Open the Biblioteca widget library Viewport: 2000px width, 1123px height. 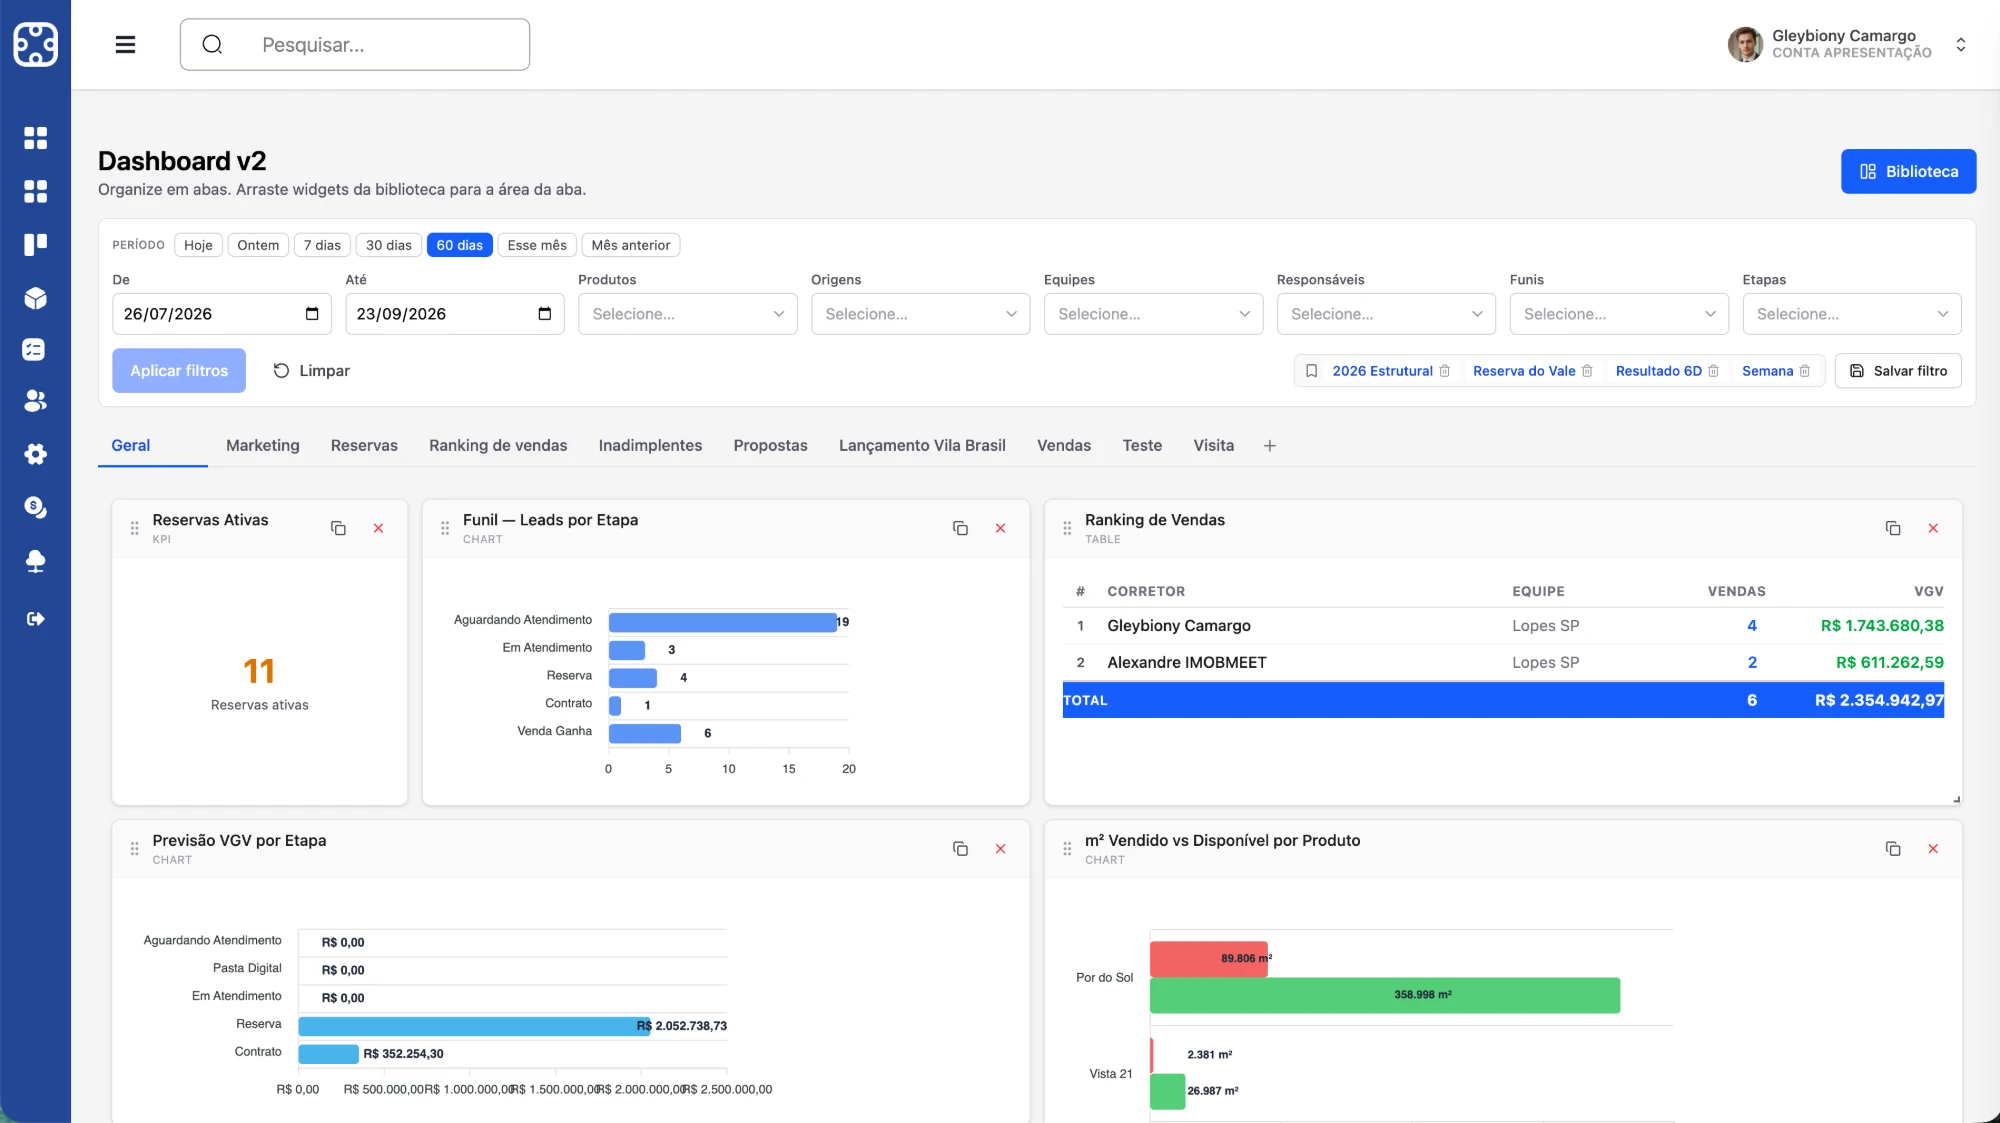(1908, 172)
